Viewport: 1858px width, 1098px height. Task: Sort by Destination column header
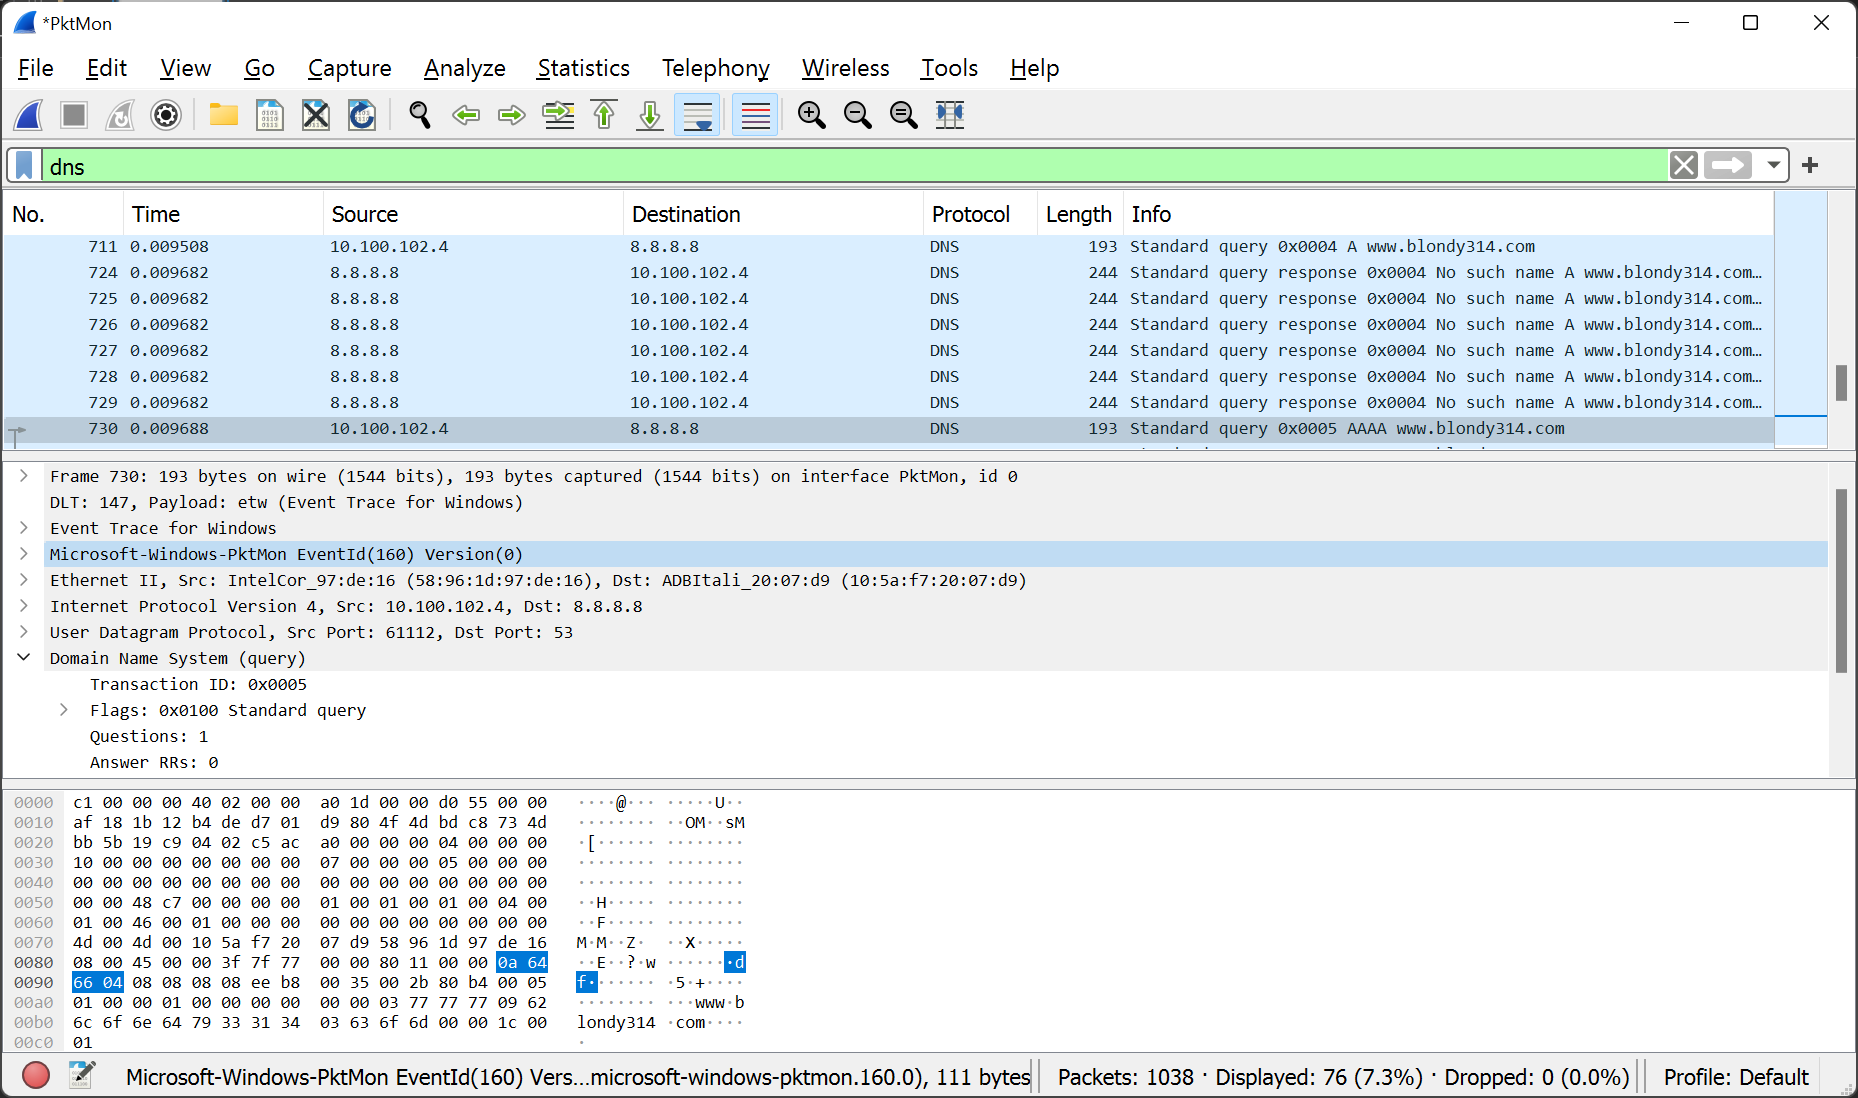(773, 214)
